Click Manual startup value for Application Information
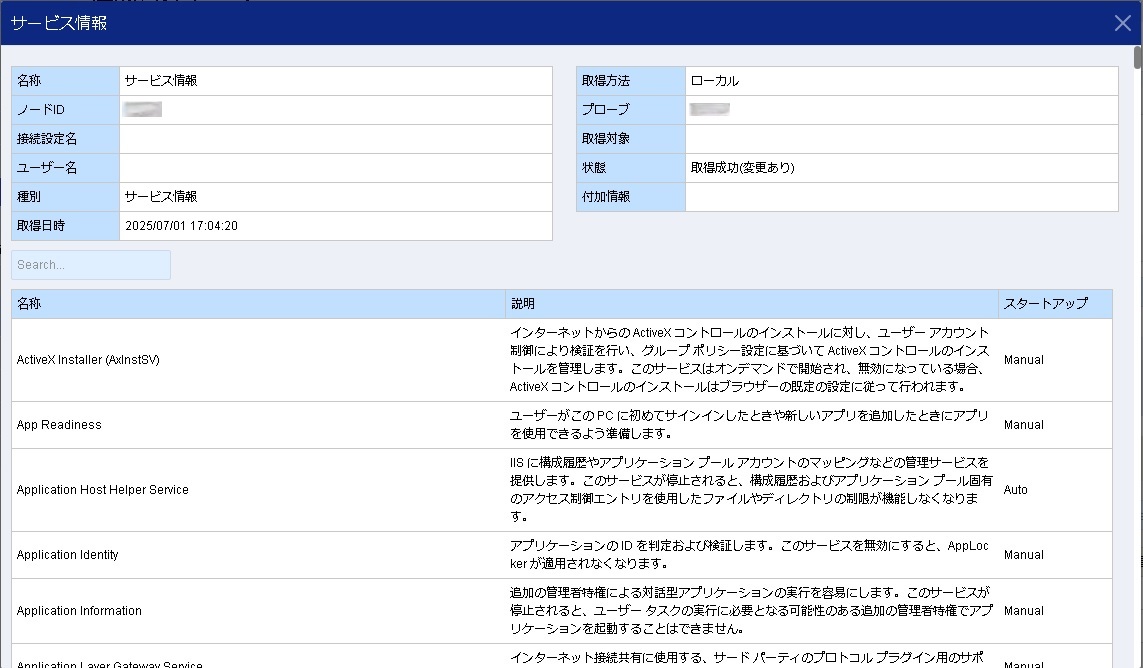Screen dimensions: 1143x668 (x=1023, y=610)
